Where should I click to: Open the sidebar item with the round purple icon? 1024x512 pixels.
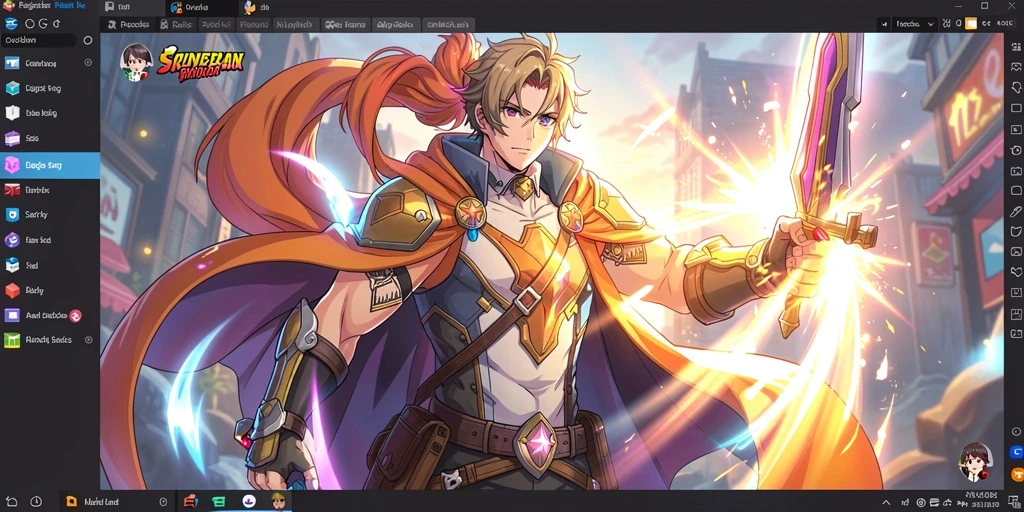(x=50, y=240)
